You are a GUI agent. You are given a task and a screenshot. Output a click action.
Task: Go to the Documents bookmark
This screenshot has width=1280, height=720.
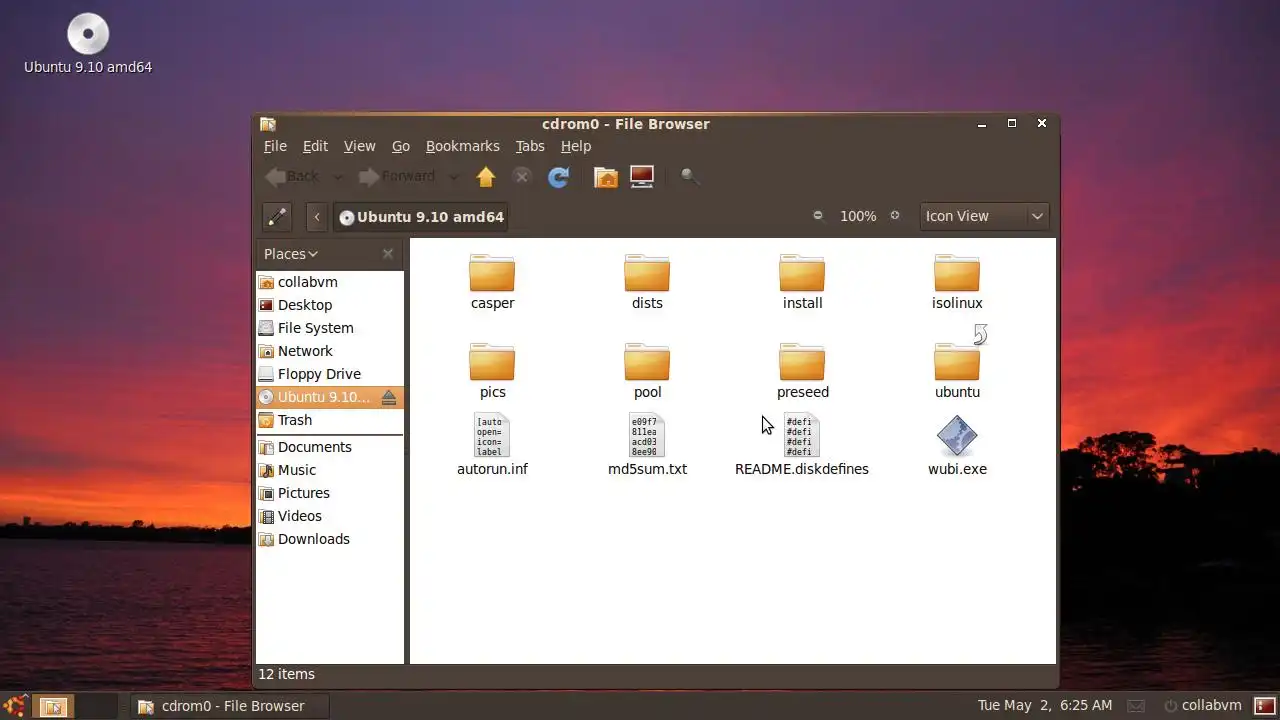[330, 447]
